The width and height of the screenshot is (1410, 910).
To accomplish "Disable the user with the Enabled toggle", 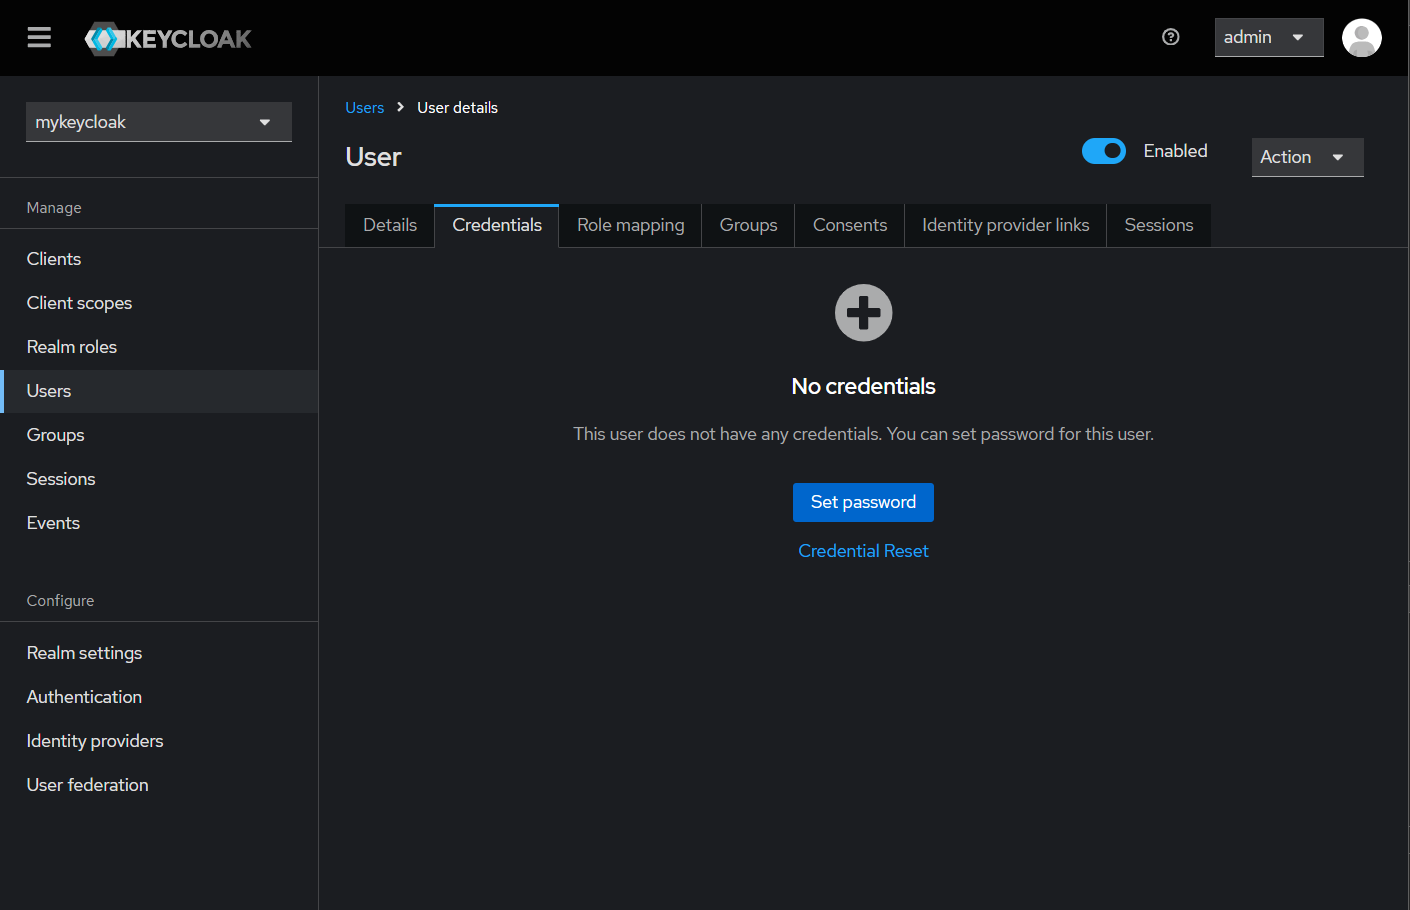I will click(x=1104, y=151).
